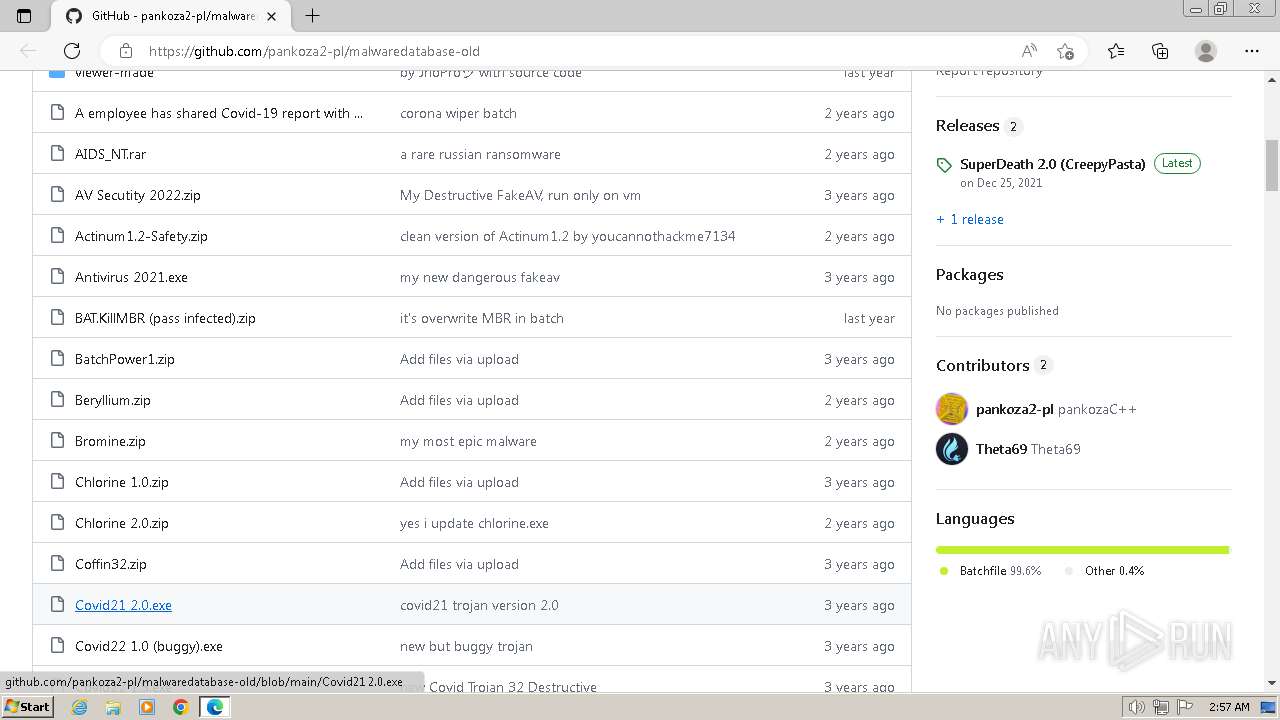This screenshot has height=720, width=1280.
Task: Open the A employee has shared Covid-19 report file
Action: pos(219,113)
